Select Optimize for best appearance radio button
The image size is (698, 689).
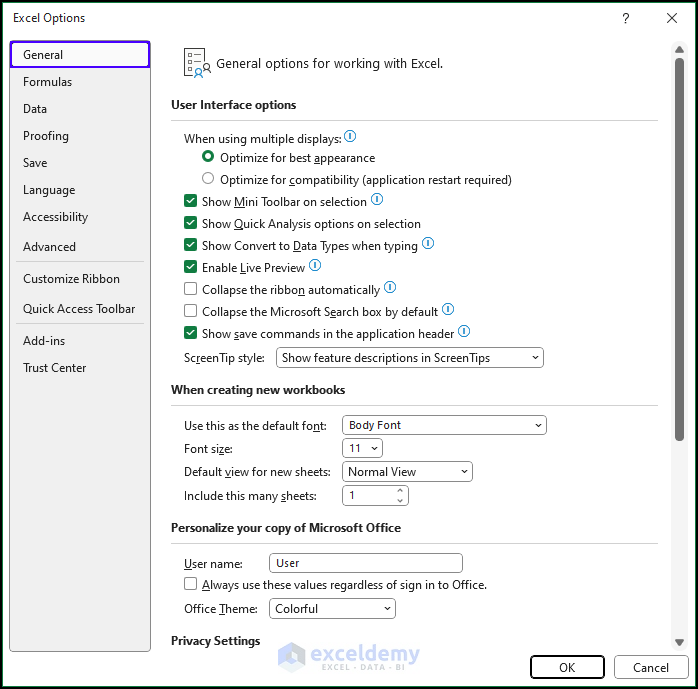tap(208, 157)
